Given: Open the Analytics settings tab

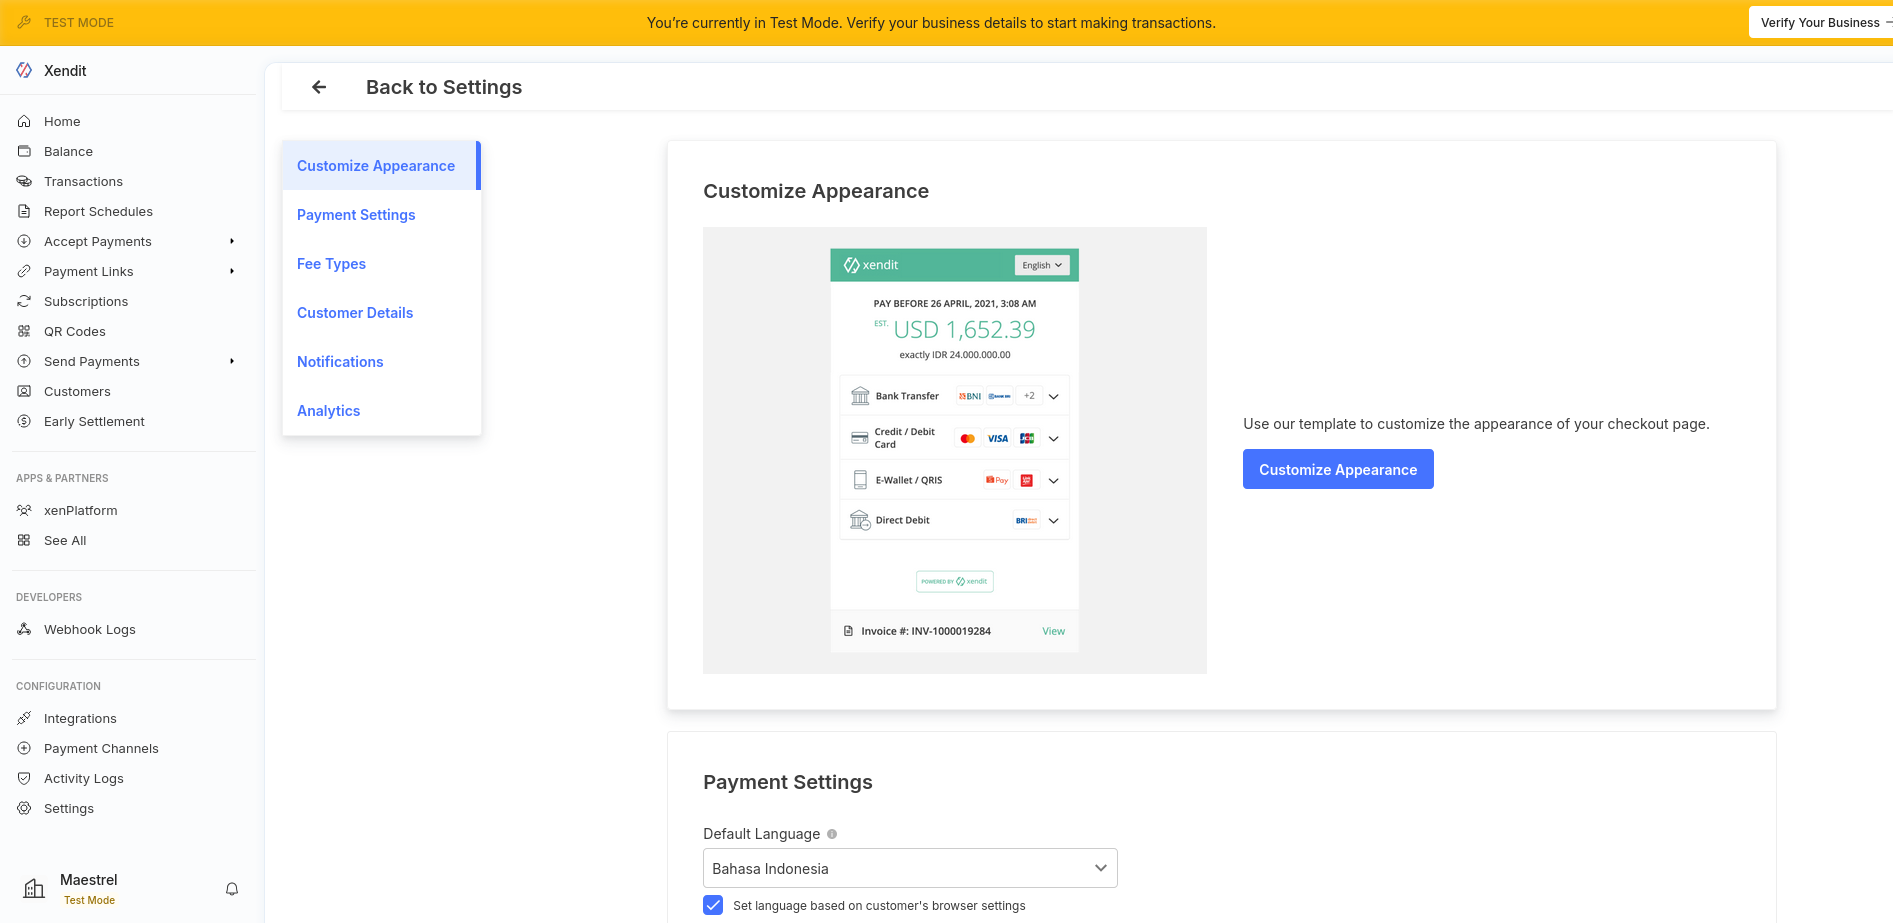Looking at the screenshot, I should (328, 411).
